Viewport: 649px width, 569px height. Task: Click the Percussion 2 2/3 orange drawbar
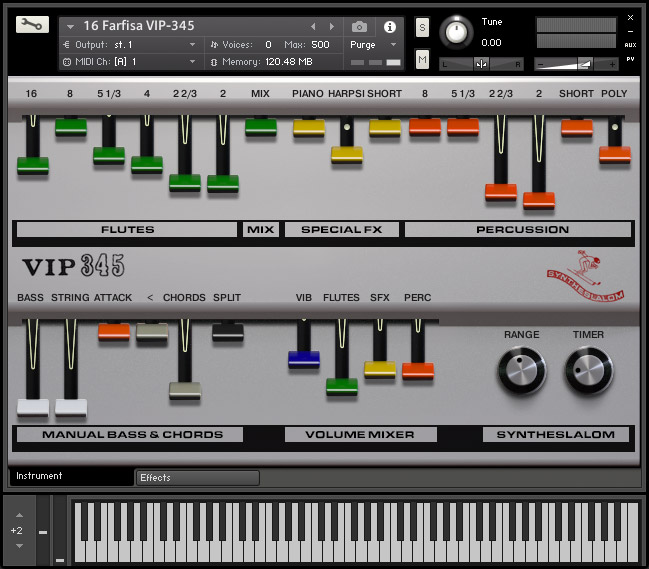coord(501,192)
